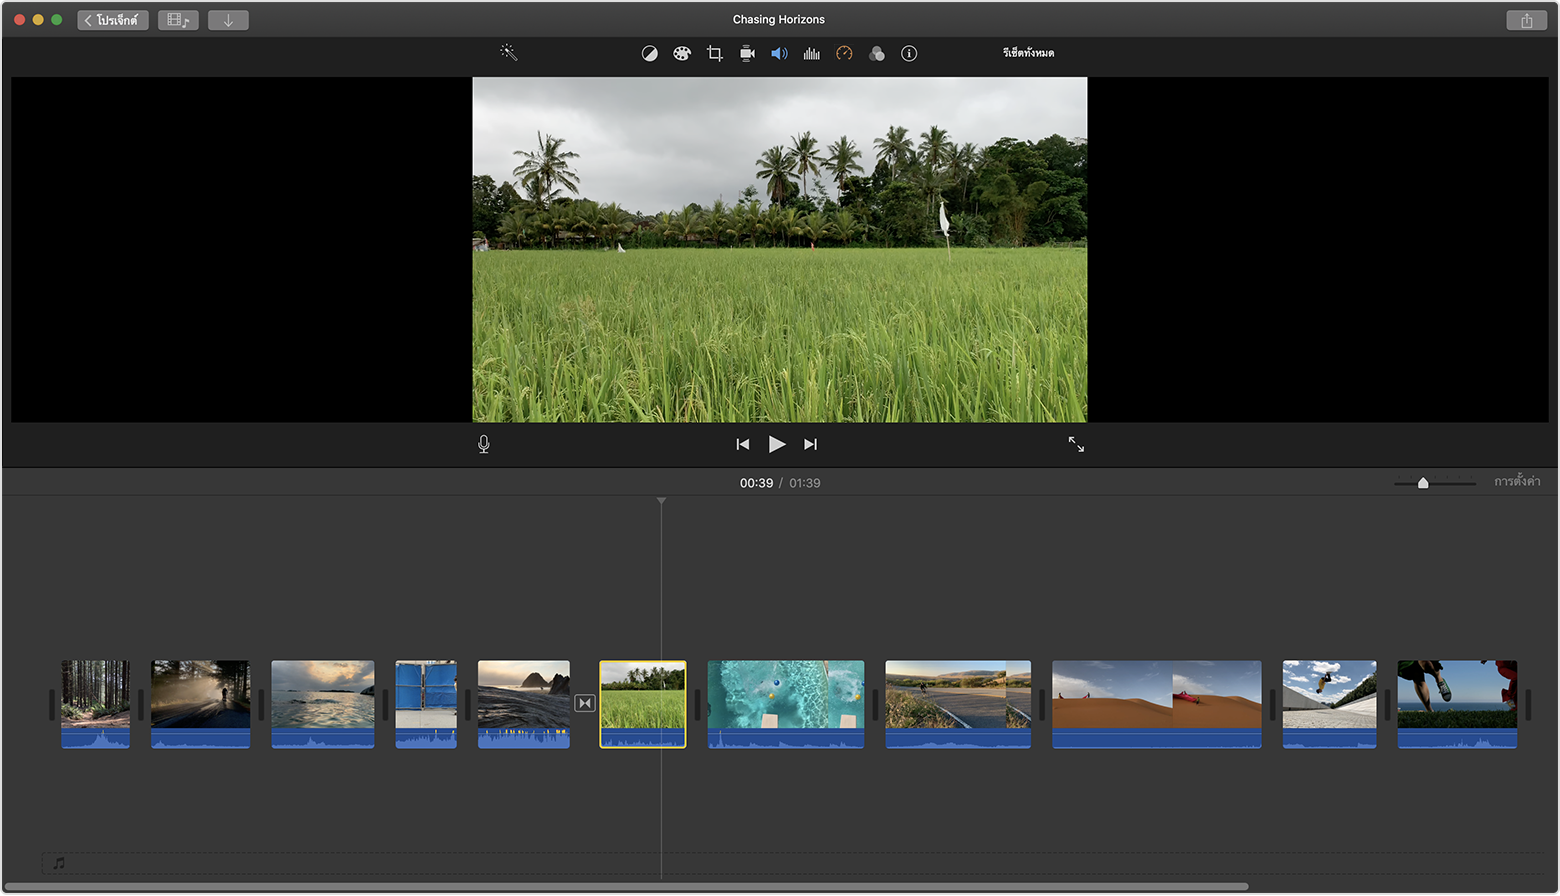Select the Speed adjustment speedometer tool
Viewport: 1560px width, 896px height.
pos(844,53)
